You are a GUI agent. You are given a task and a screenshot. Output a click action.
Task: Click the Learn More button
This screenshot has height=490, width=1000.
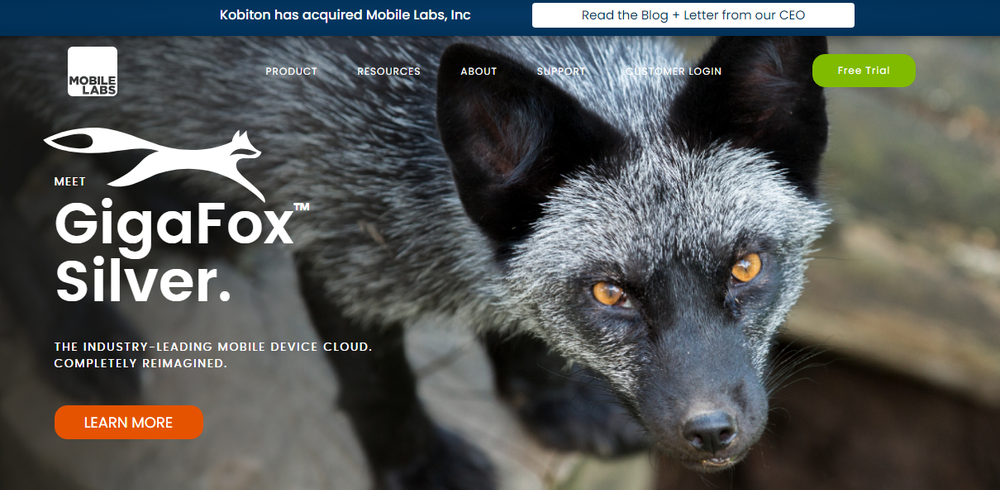tap(129, 422)
